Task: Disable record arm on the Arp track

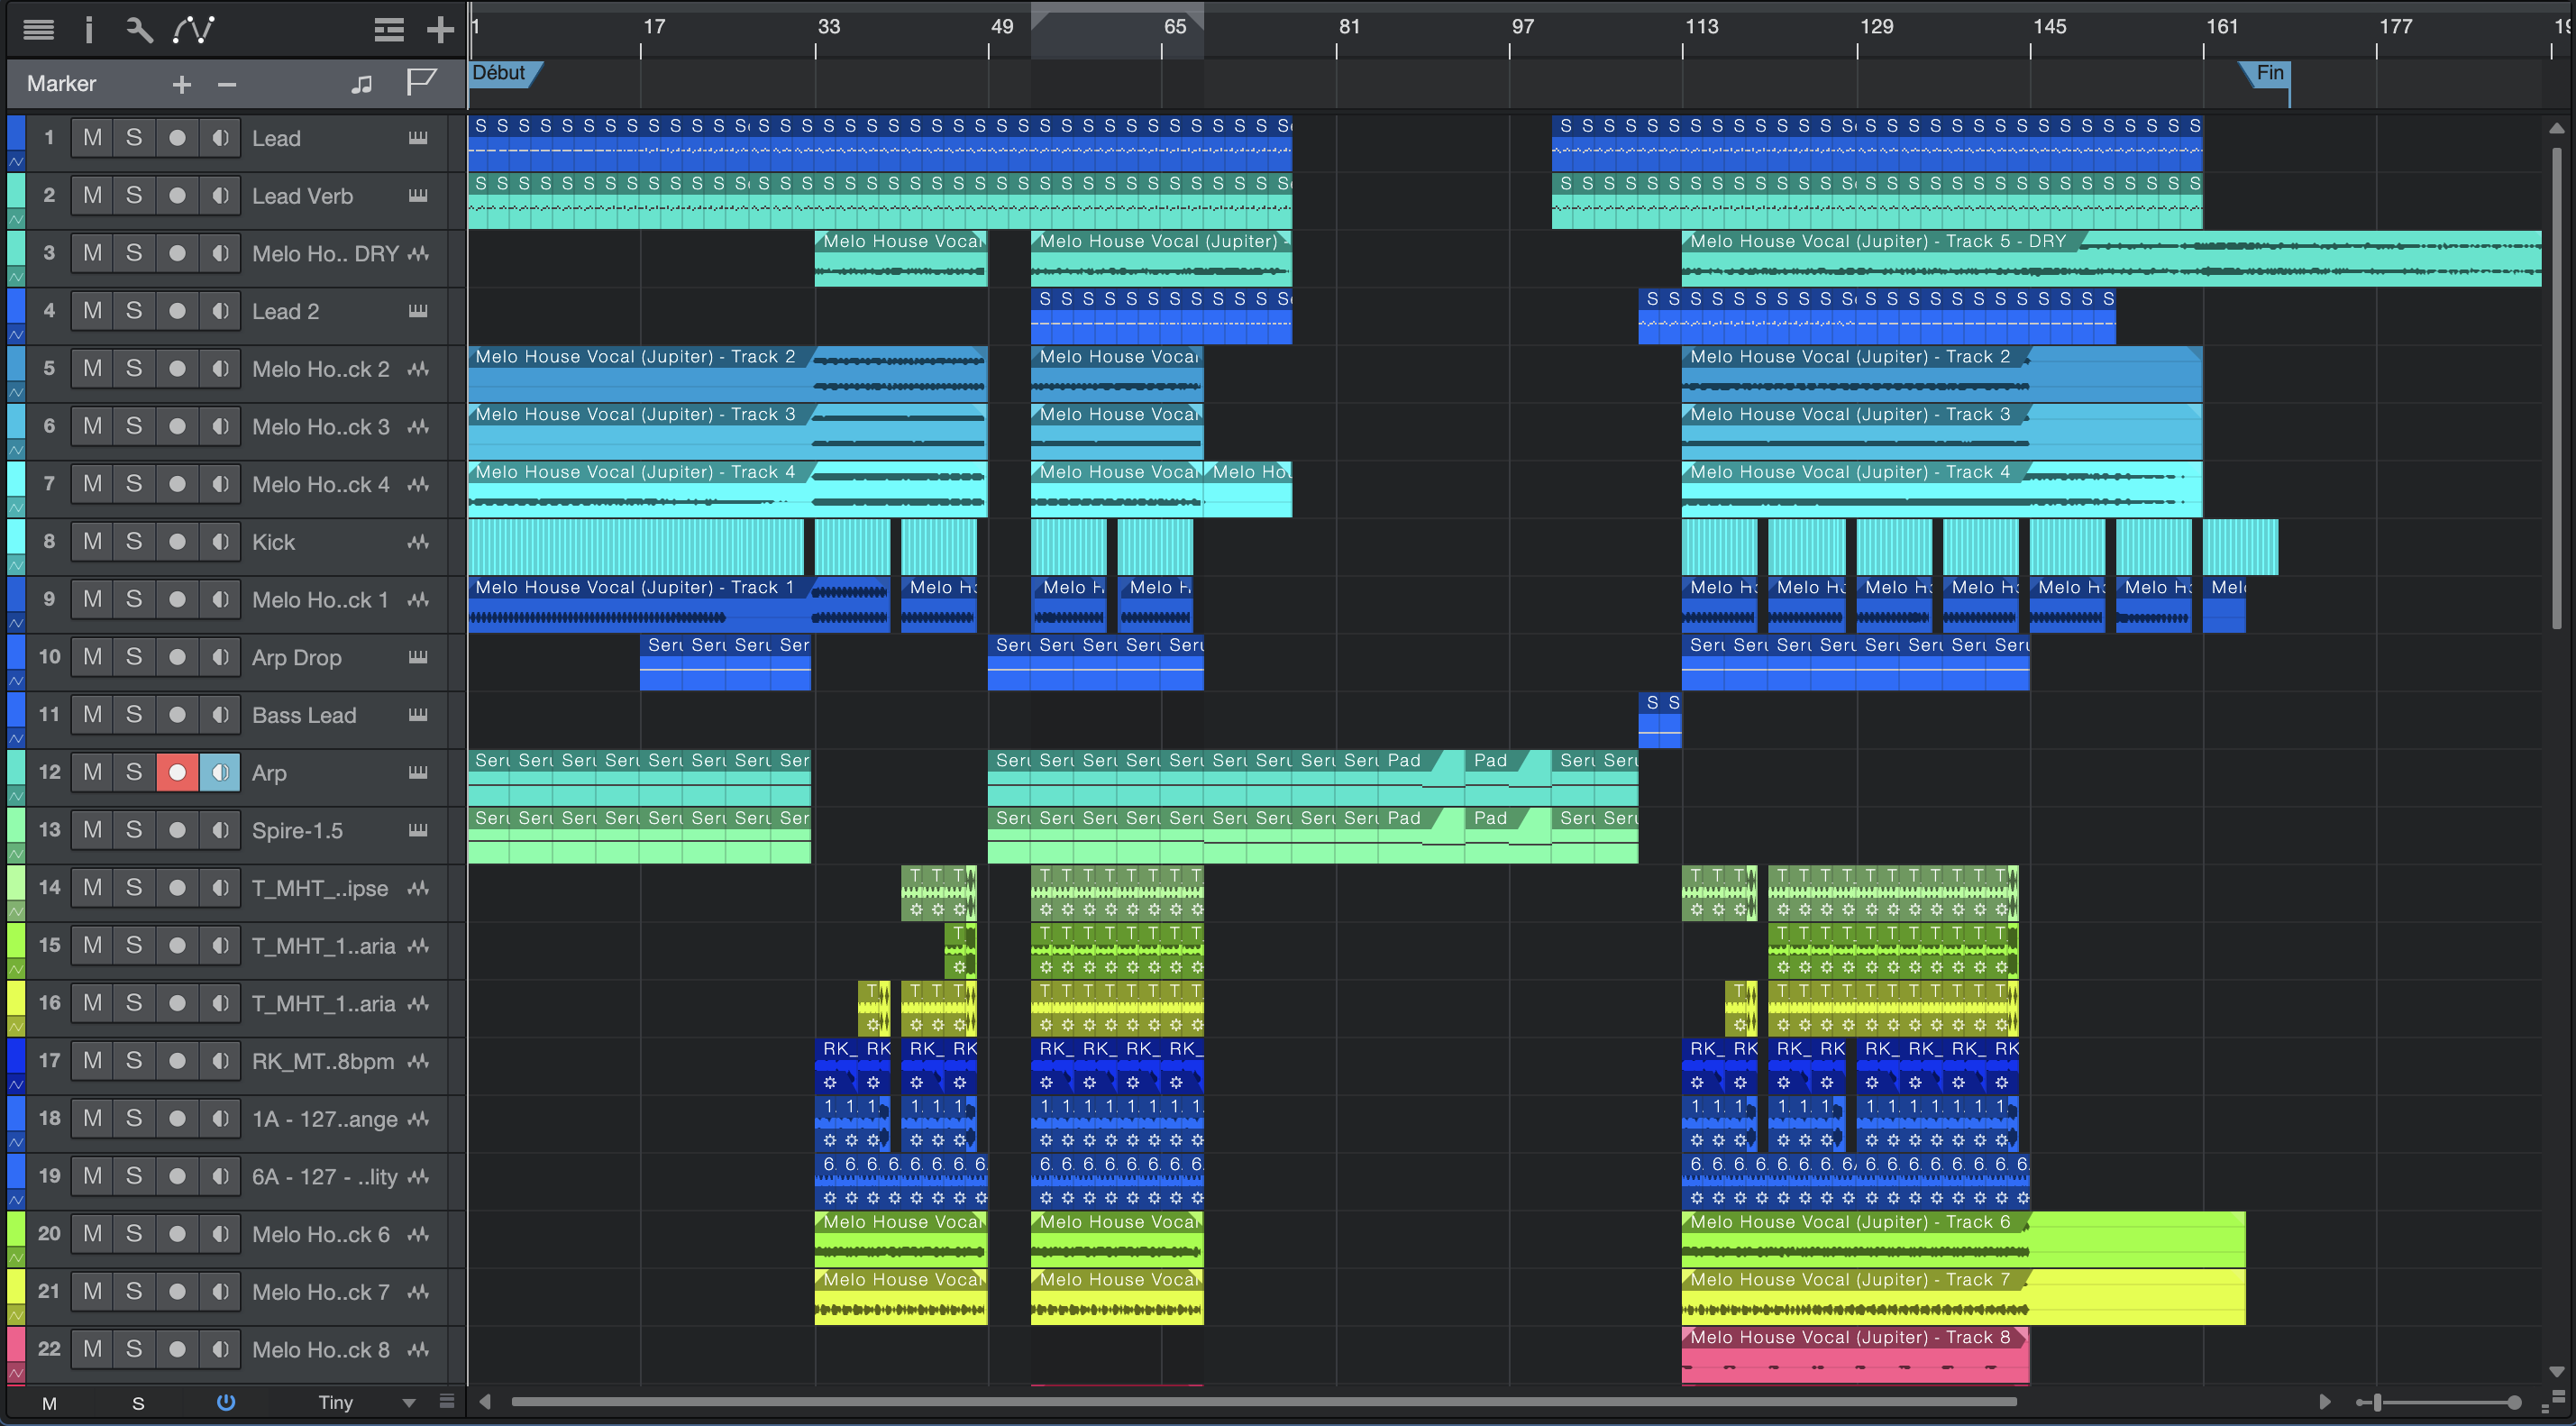Action: click(x=177, y=773)
